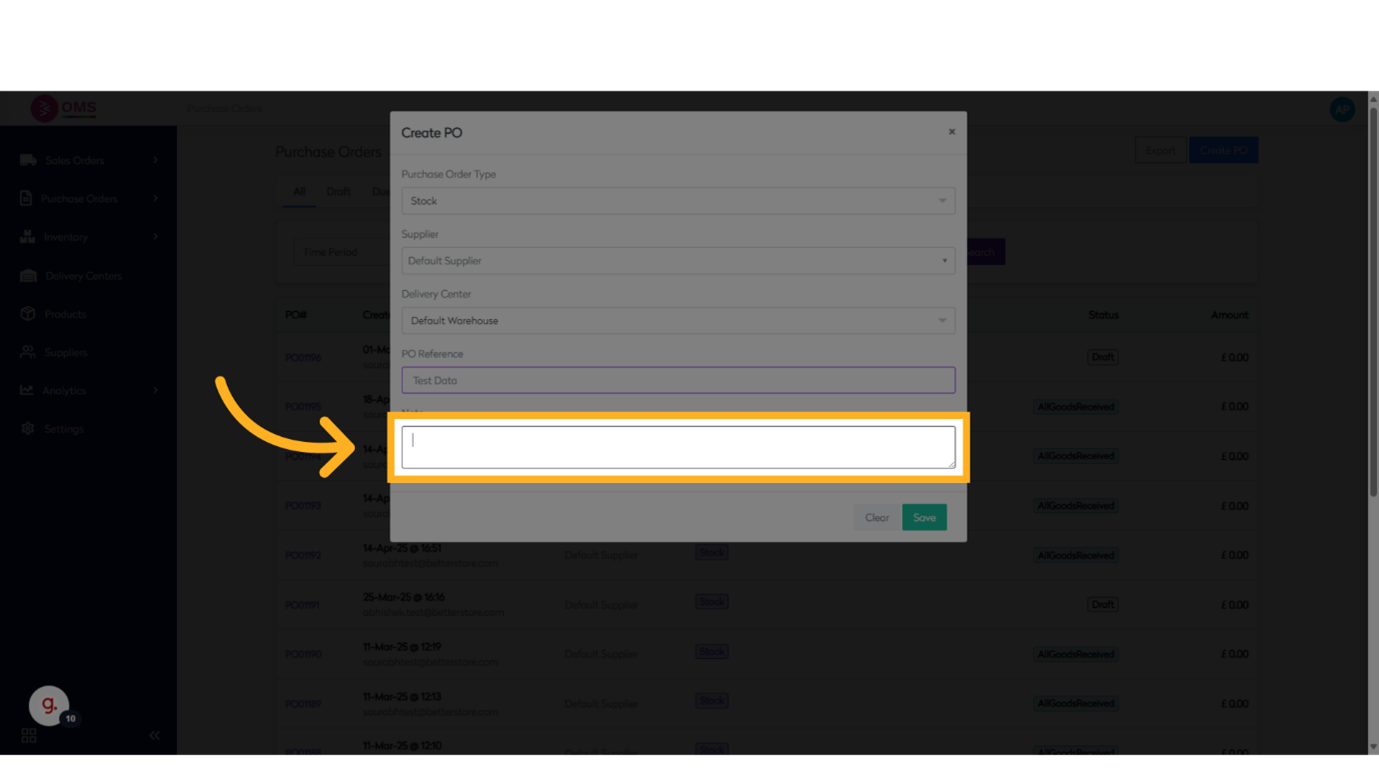
Task: Open Delivery Centers via warehouse icon
Action: coord(28,276)
